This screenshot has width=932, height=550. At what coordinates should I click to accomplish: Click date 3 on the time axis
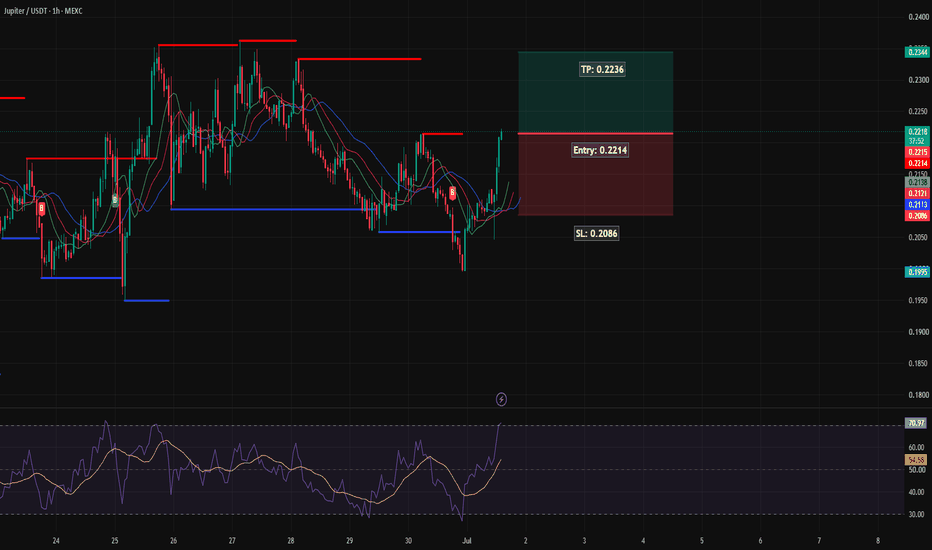coord(584,540)
